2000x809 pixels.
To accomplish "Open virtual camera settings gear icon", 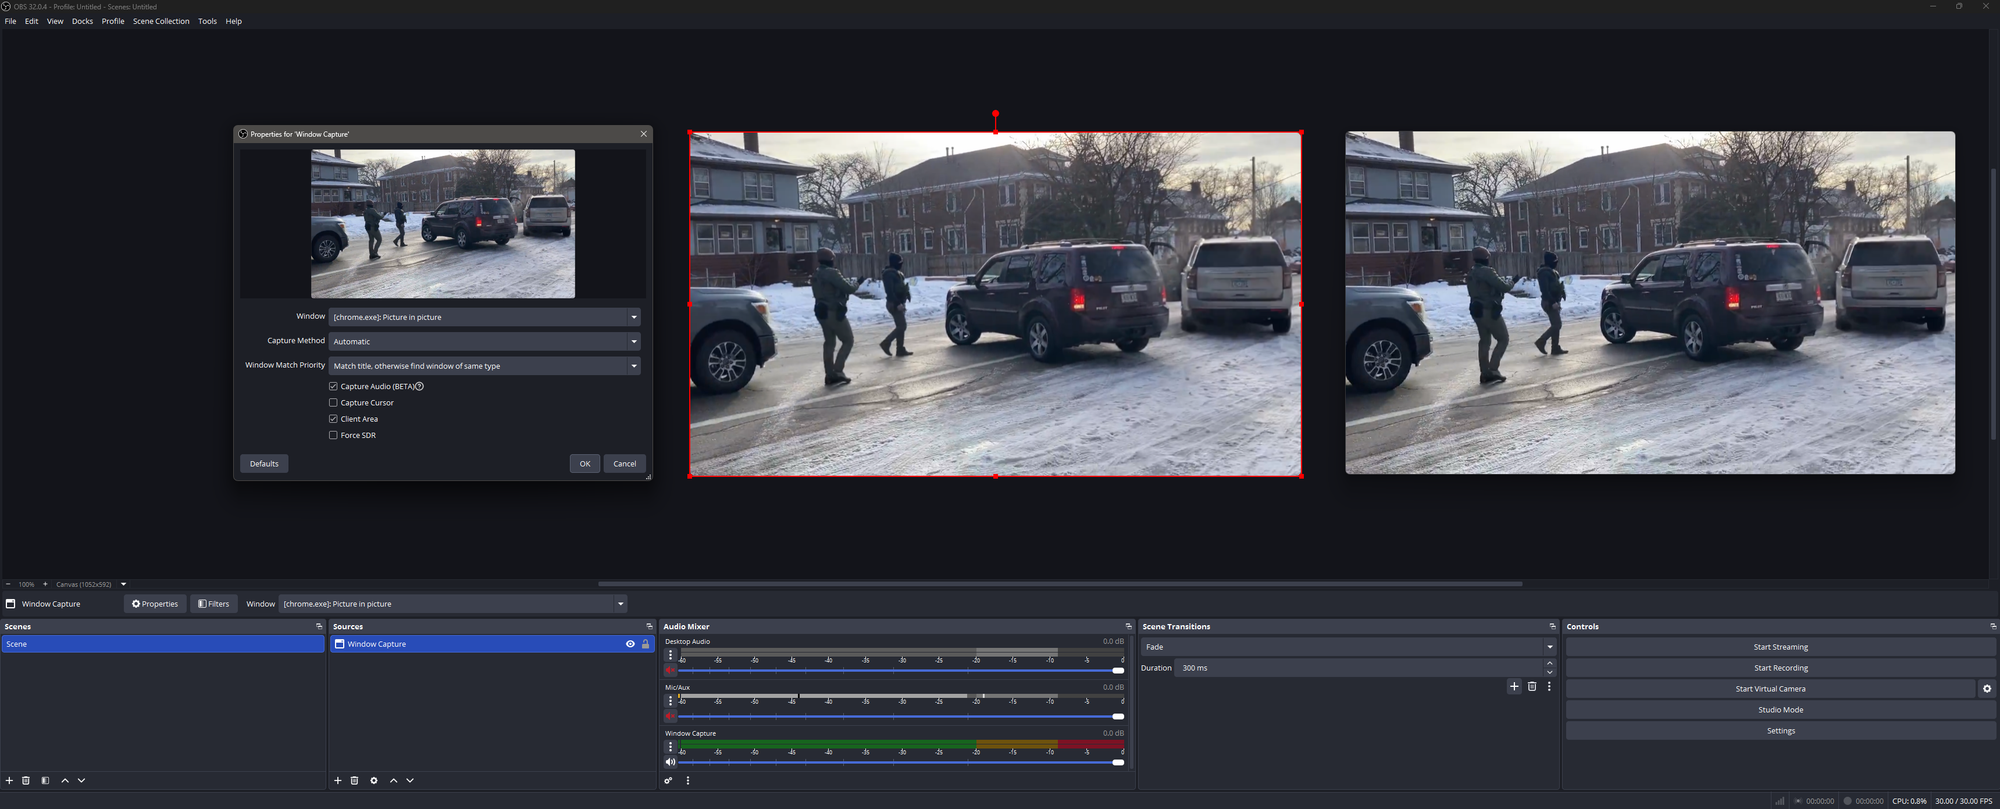I will [x=1986, y=689].
